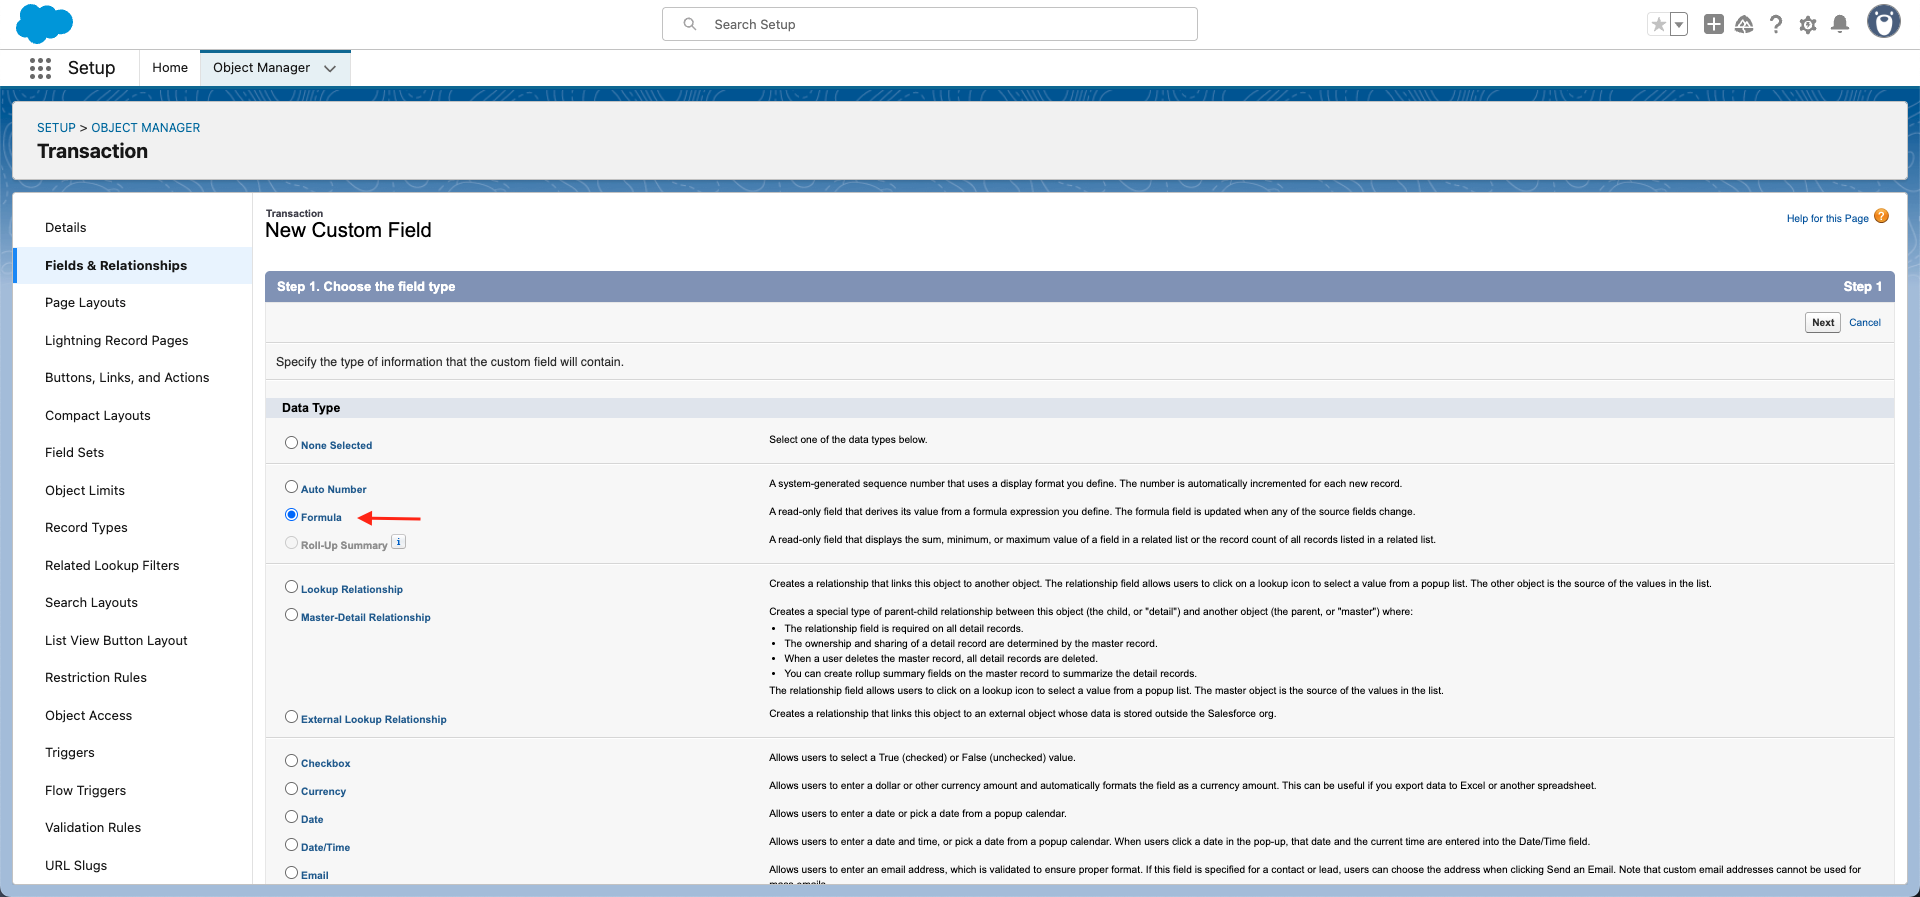Open Compact Layouts in sidebar
Image resolution: width=1920 pixels, height=897 pixels.
(97, 415)
